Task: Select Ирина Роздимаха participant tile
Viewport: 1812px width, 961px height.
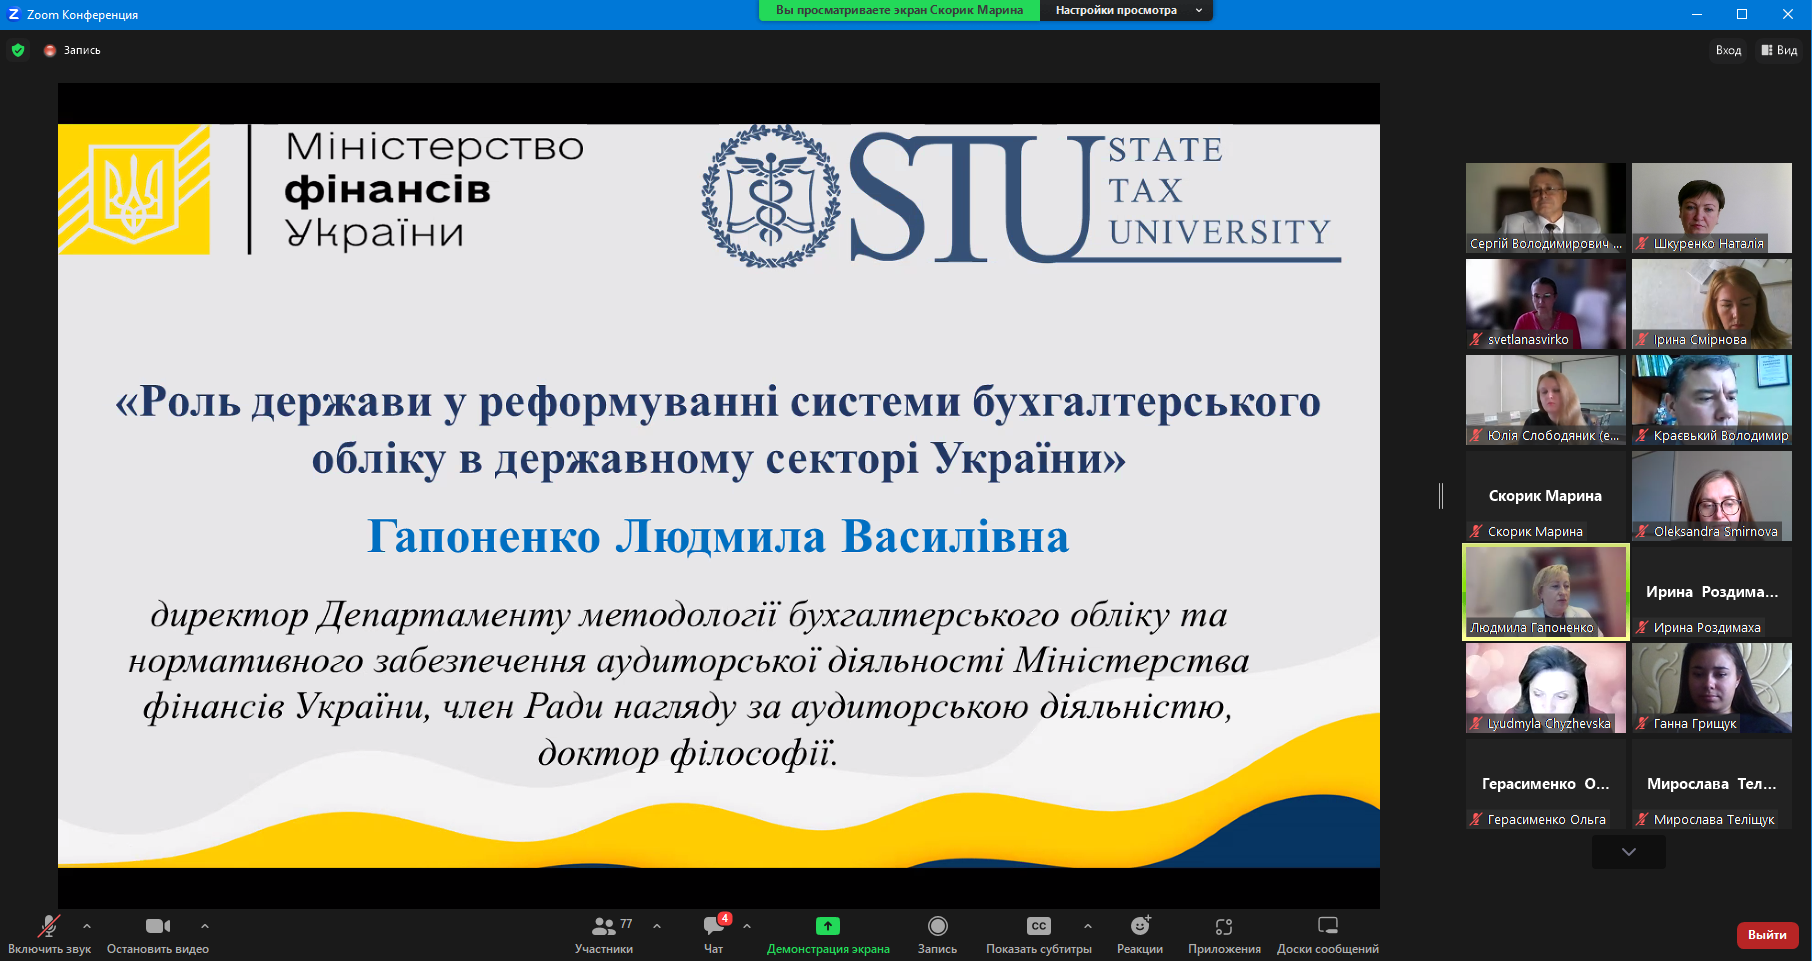Action: pyautogui.click(x=1712, y=592)
